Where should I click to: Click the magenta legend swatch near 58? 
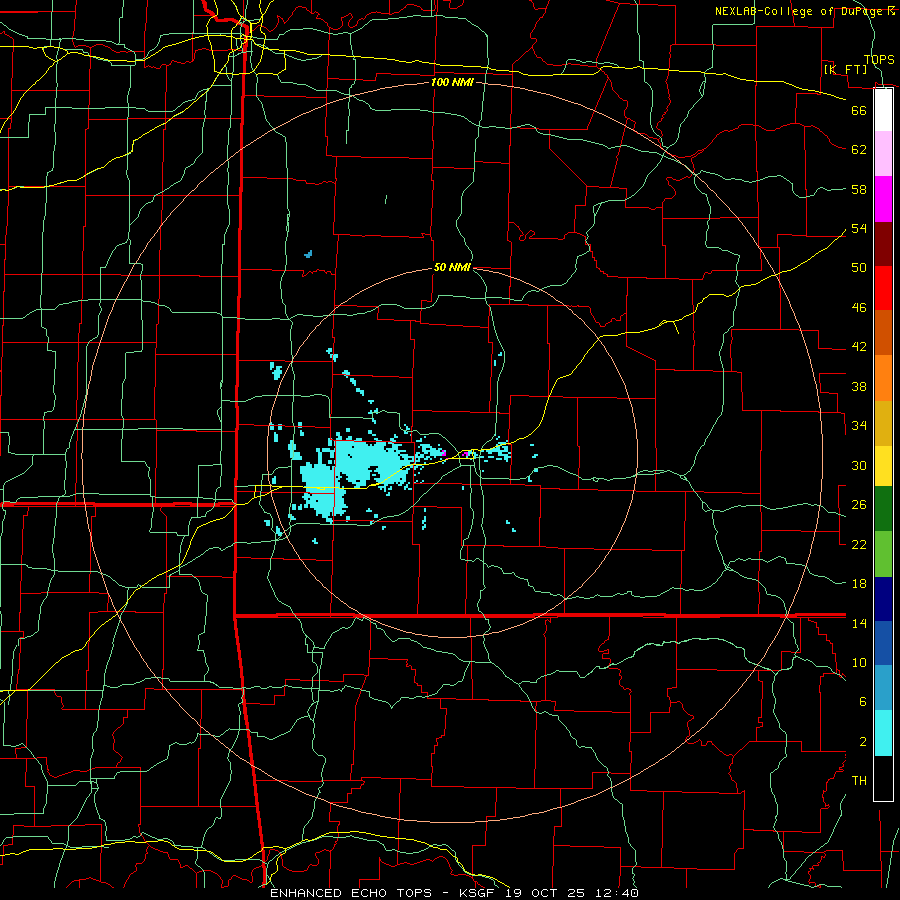pos(883,199)
